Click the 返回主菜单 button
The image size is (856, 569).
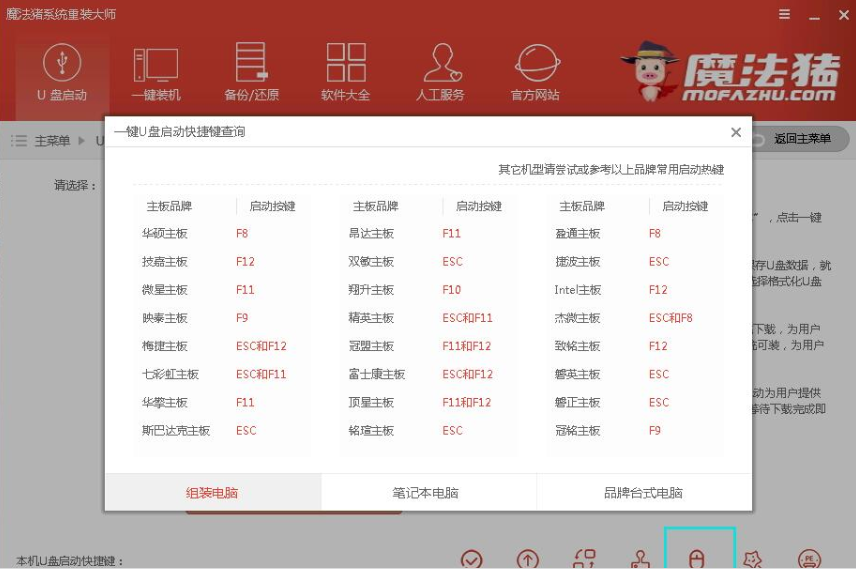pyautogui.click(x=801, y=139)
